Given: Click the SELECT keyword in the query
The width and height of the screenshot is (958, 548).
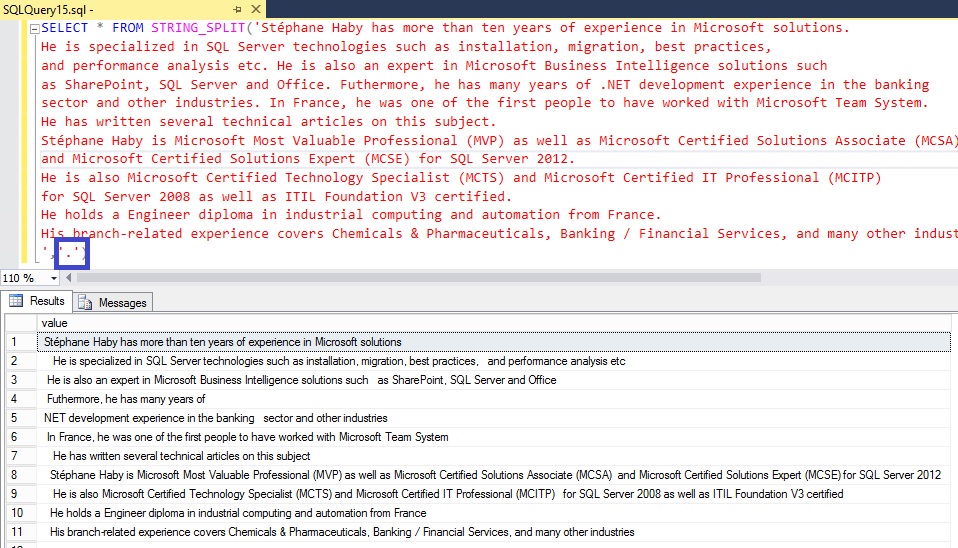Looking at the screenshot, I should click(x=65, y=28).
